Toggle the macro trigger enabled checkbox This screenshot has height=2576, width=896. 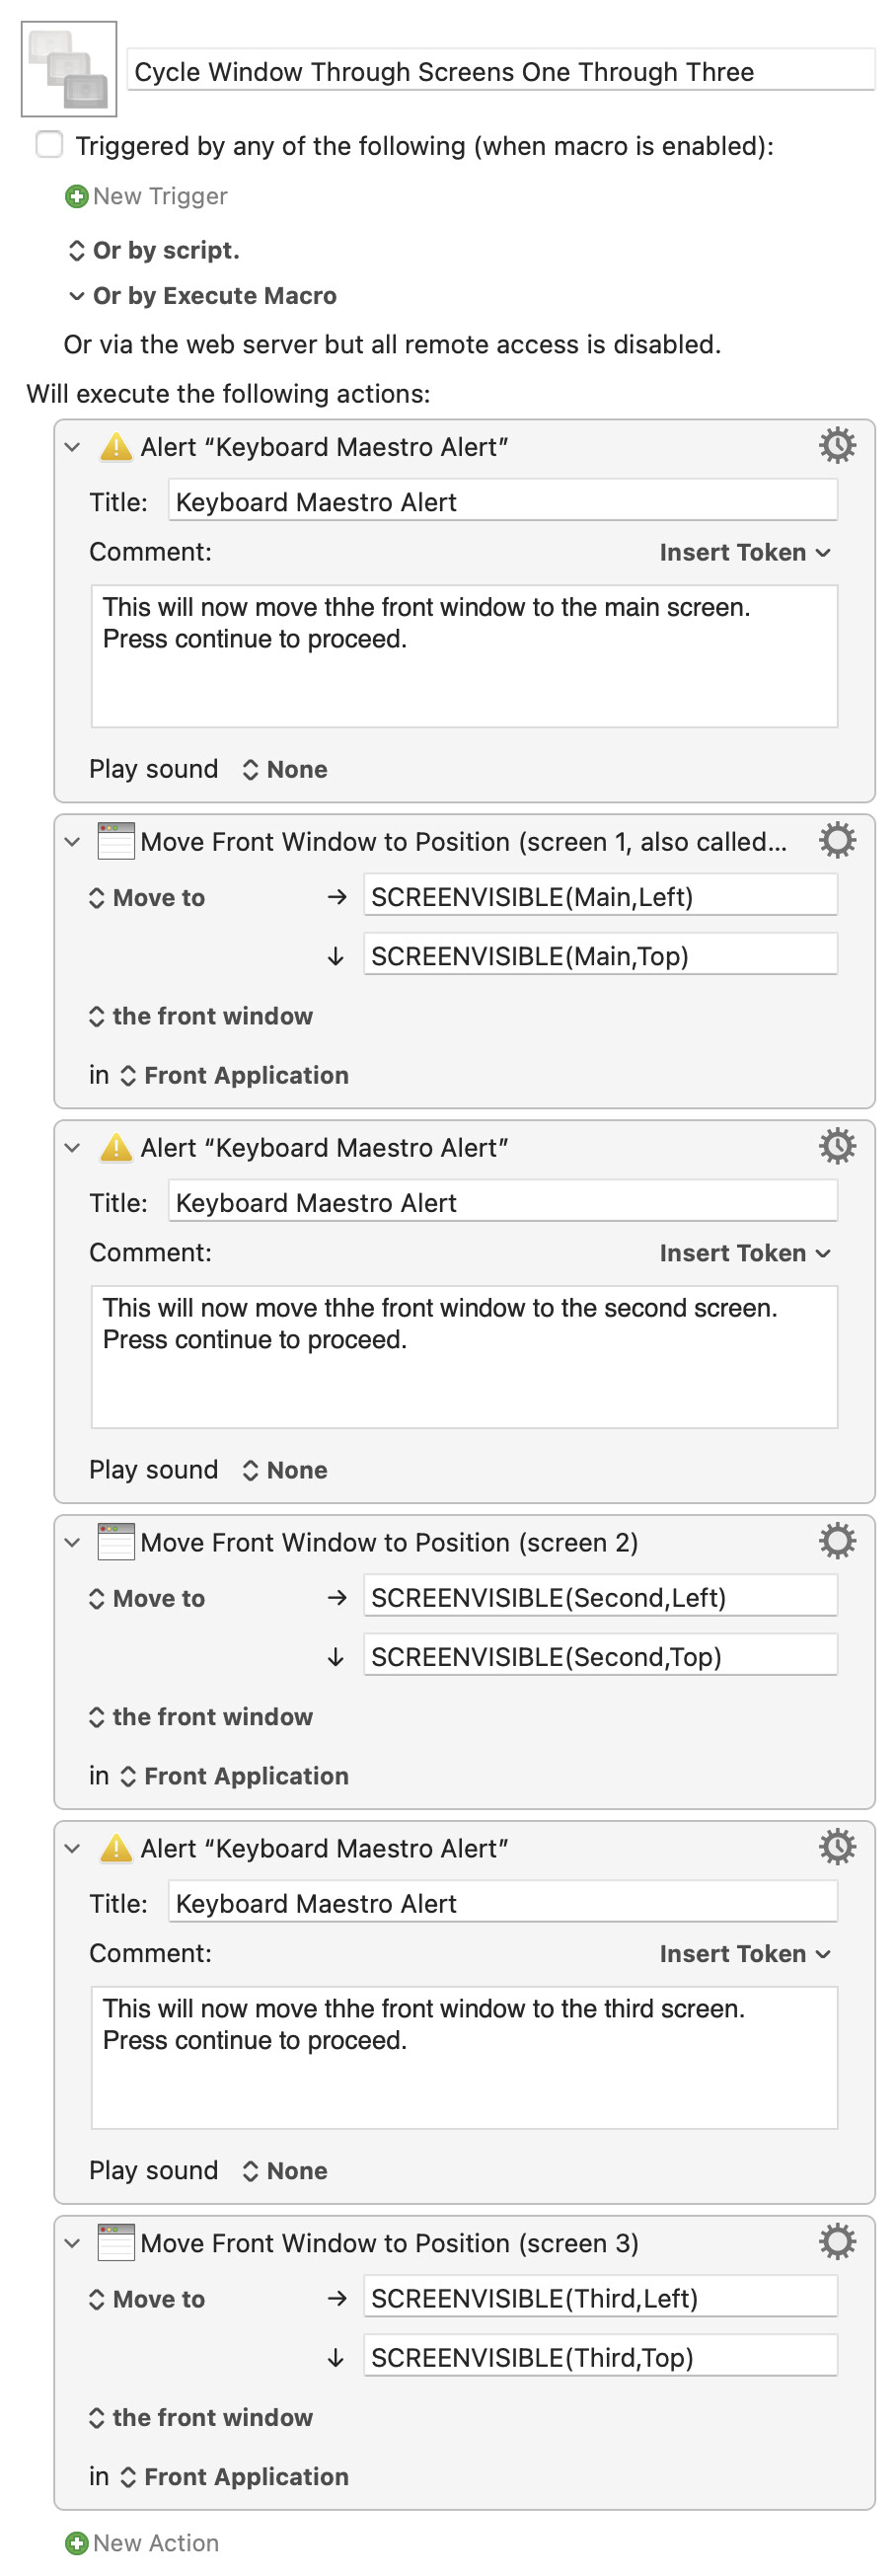click(x=49, y=145)
